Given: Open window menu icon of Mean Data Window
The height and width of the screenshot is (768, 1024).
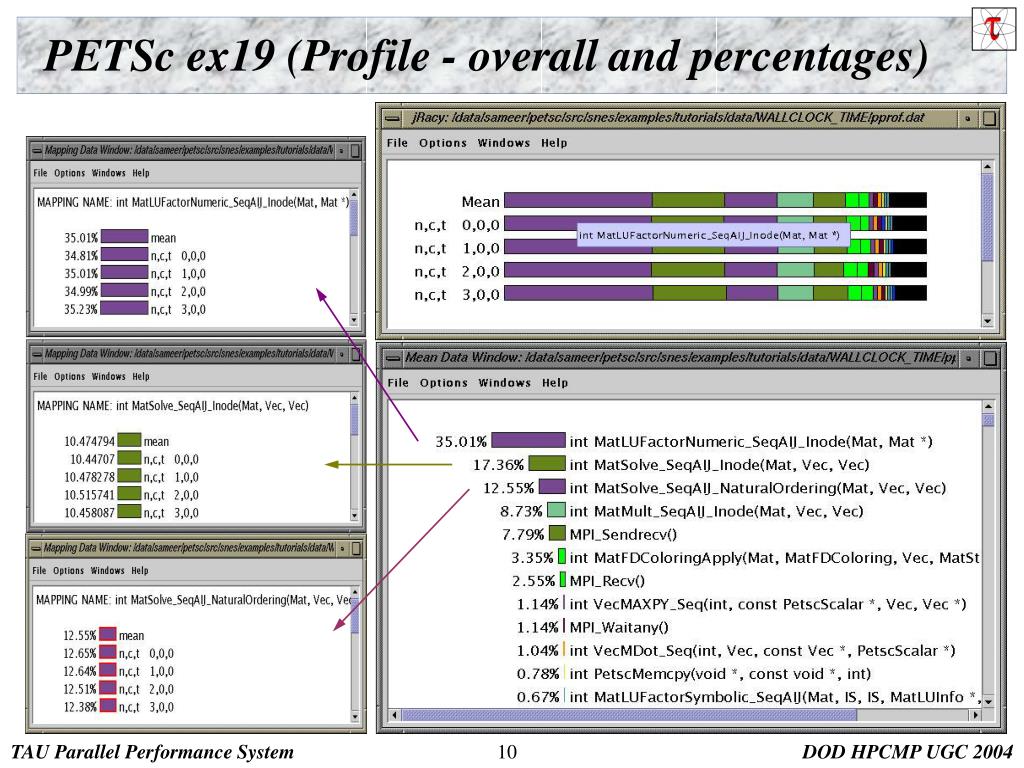Looking at the screenshot, I should tap(392, 358).
